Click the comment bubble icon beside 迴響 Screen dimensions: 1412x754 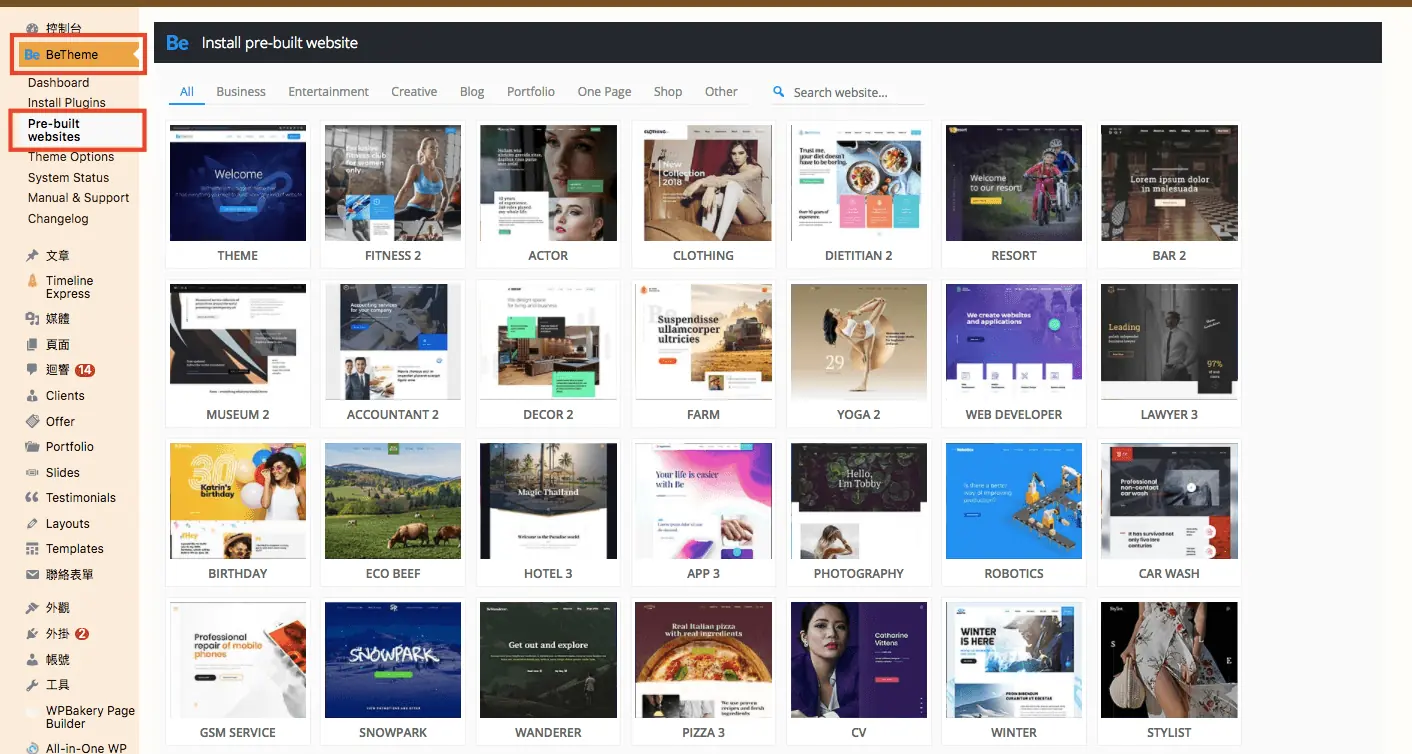pos(33,370)
